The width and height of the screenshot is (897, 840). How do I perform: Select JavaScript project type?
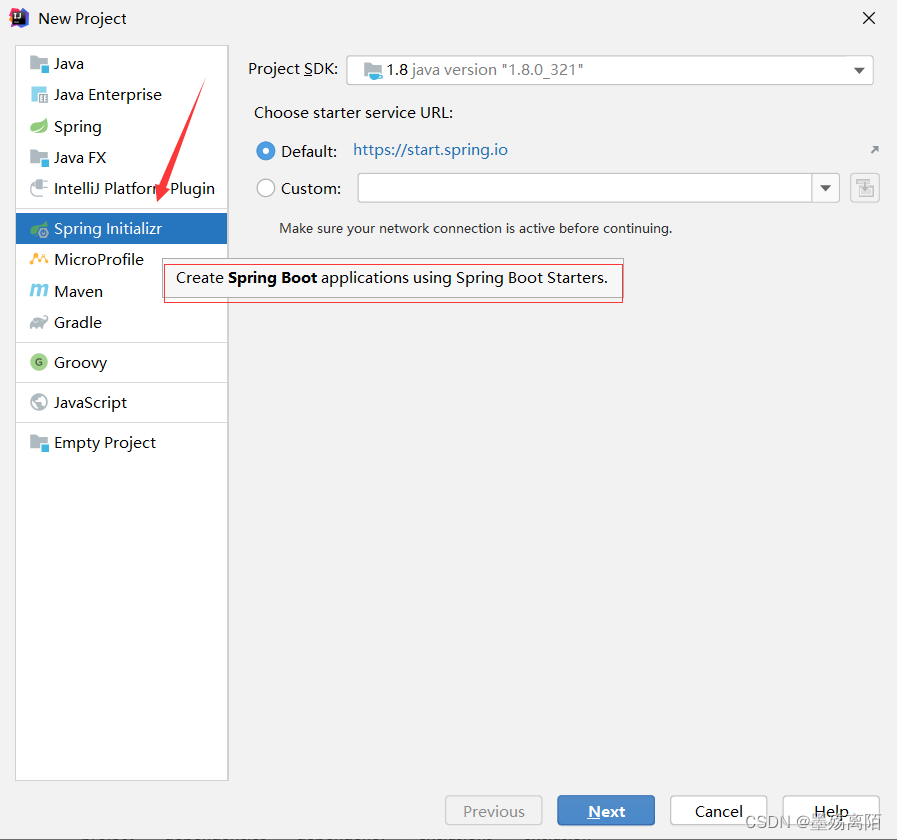pos(121,402)
